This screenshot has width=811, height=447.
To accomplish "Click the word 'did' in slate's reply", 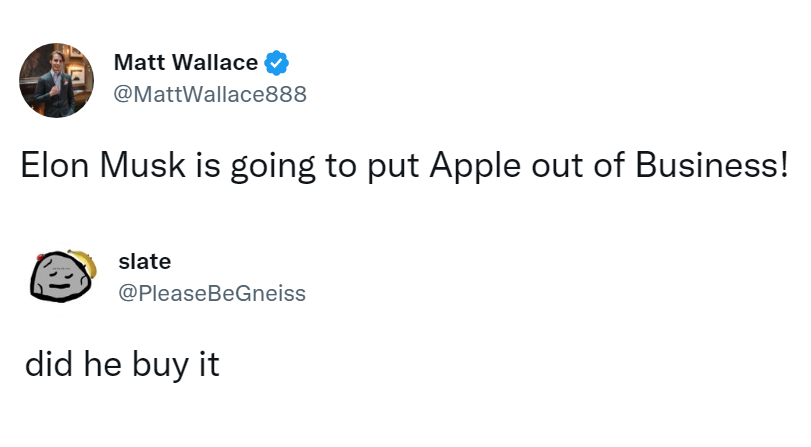I will point(48,363).
